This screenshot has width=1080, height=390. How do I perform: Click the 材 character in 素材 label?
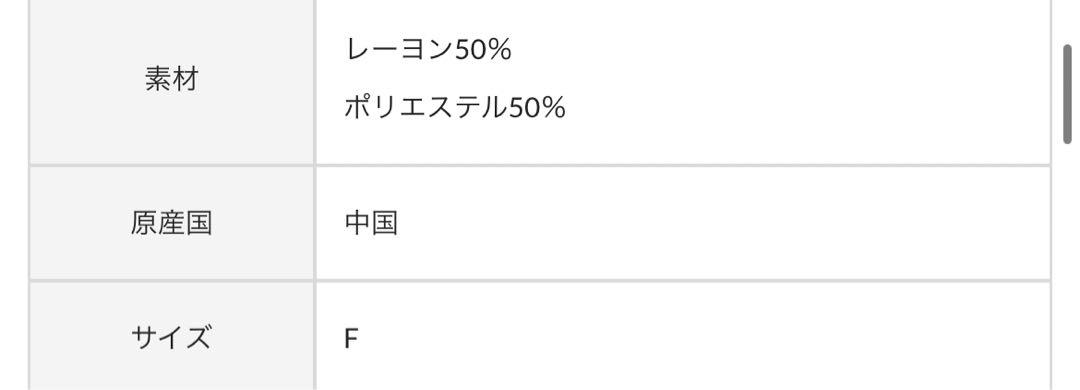185,80
